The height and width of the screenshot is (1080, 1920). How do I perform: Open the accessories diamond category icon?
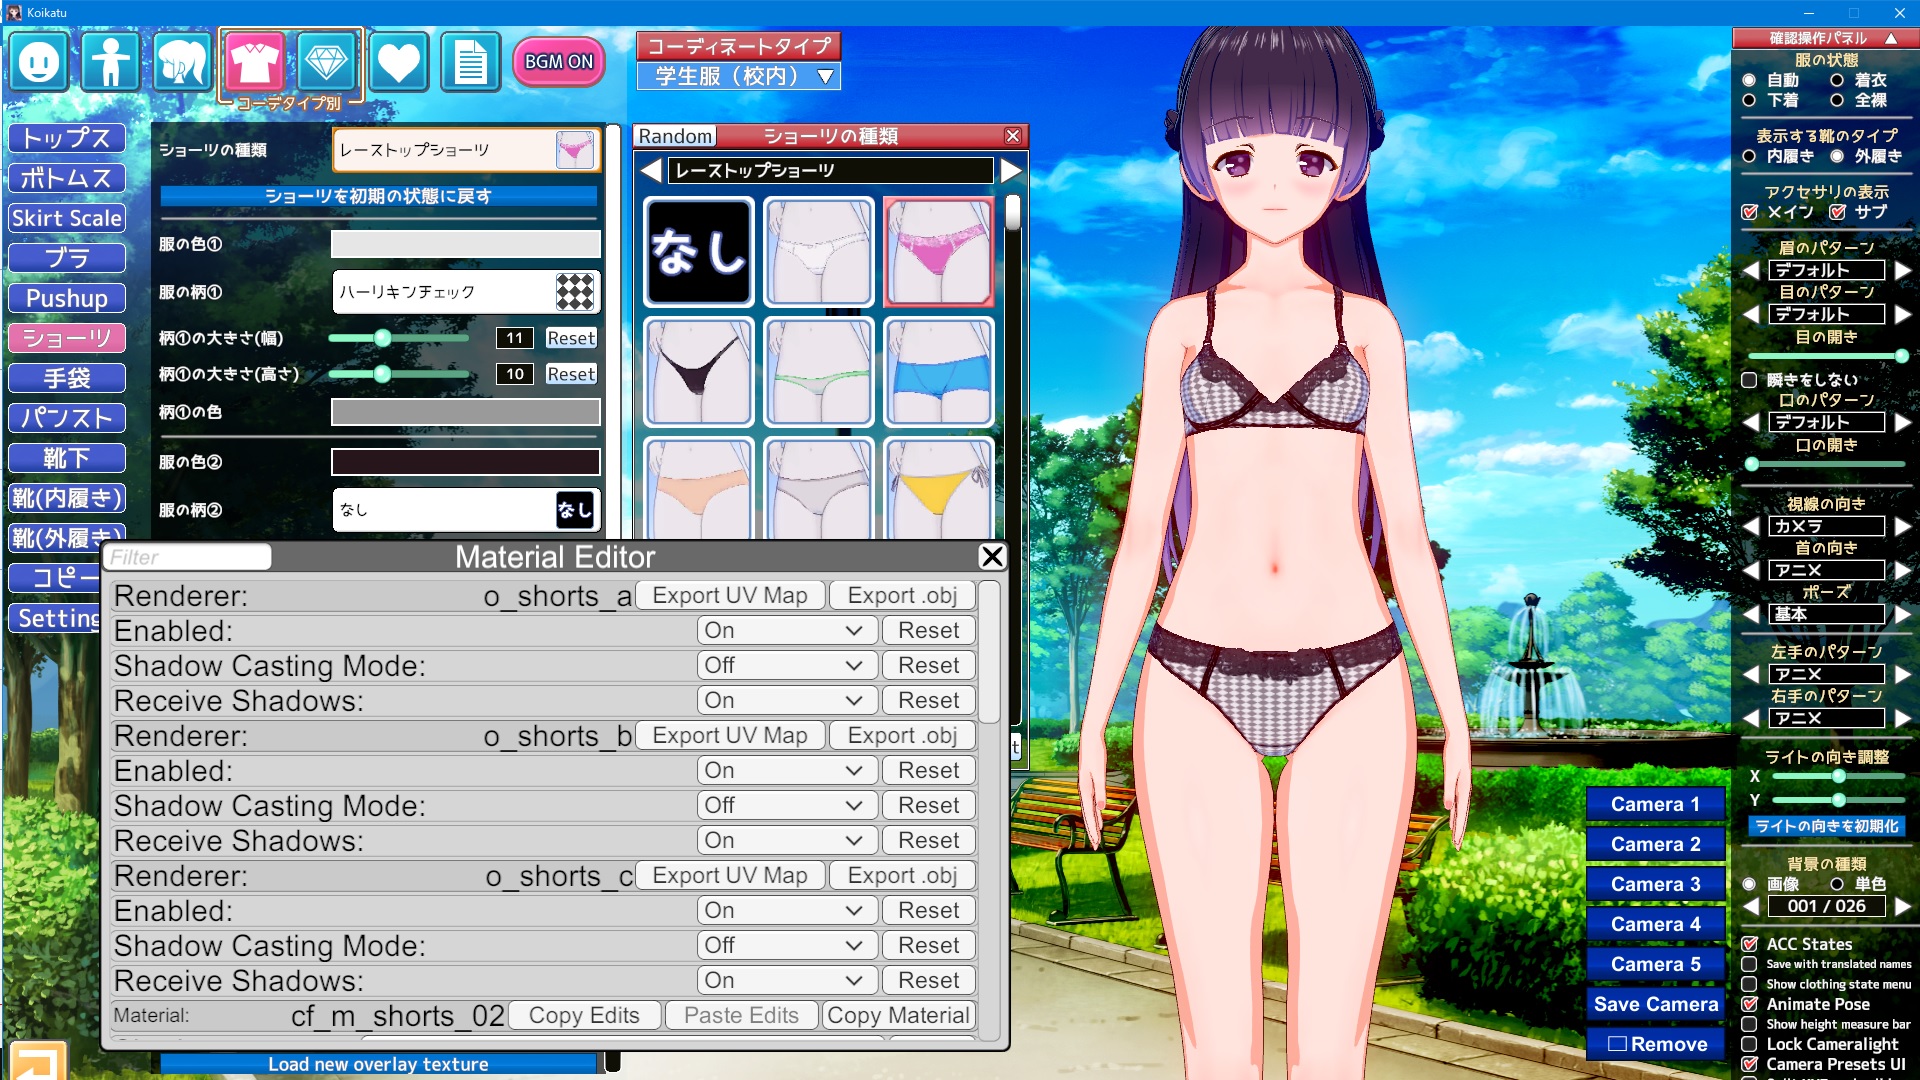[x=327, y=62]
